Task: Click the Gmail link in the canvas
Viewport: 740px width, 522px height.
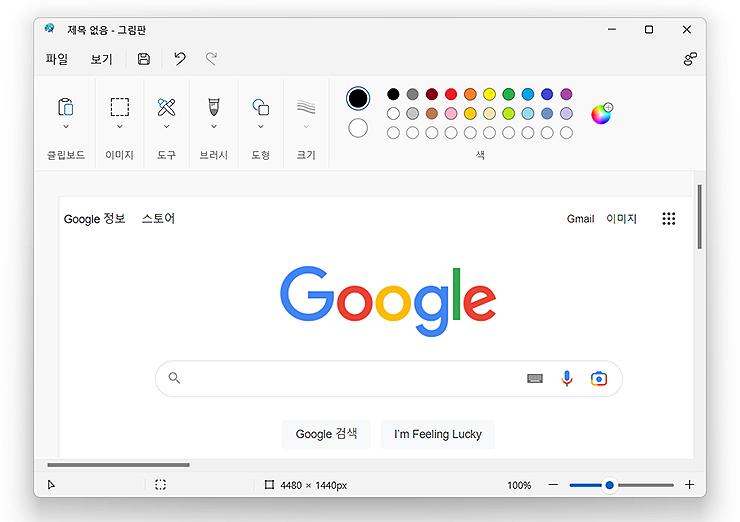Action: point(580,219)
